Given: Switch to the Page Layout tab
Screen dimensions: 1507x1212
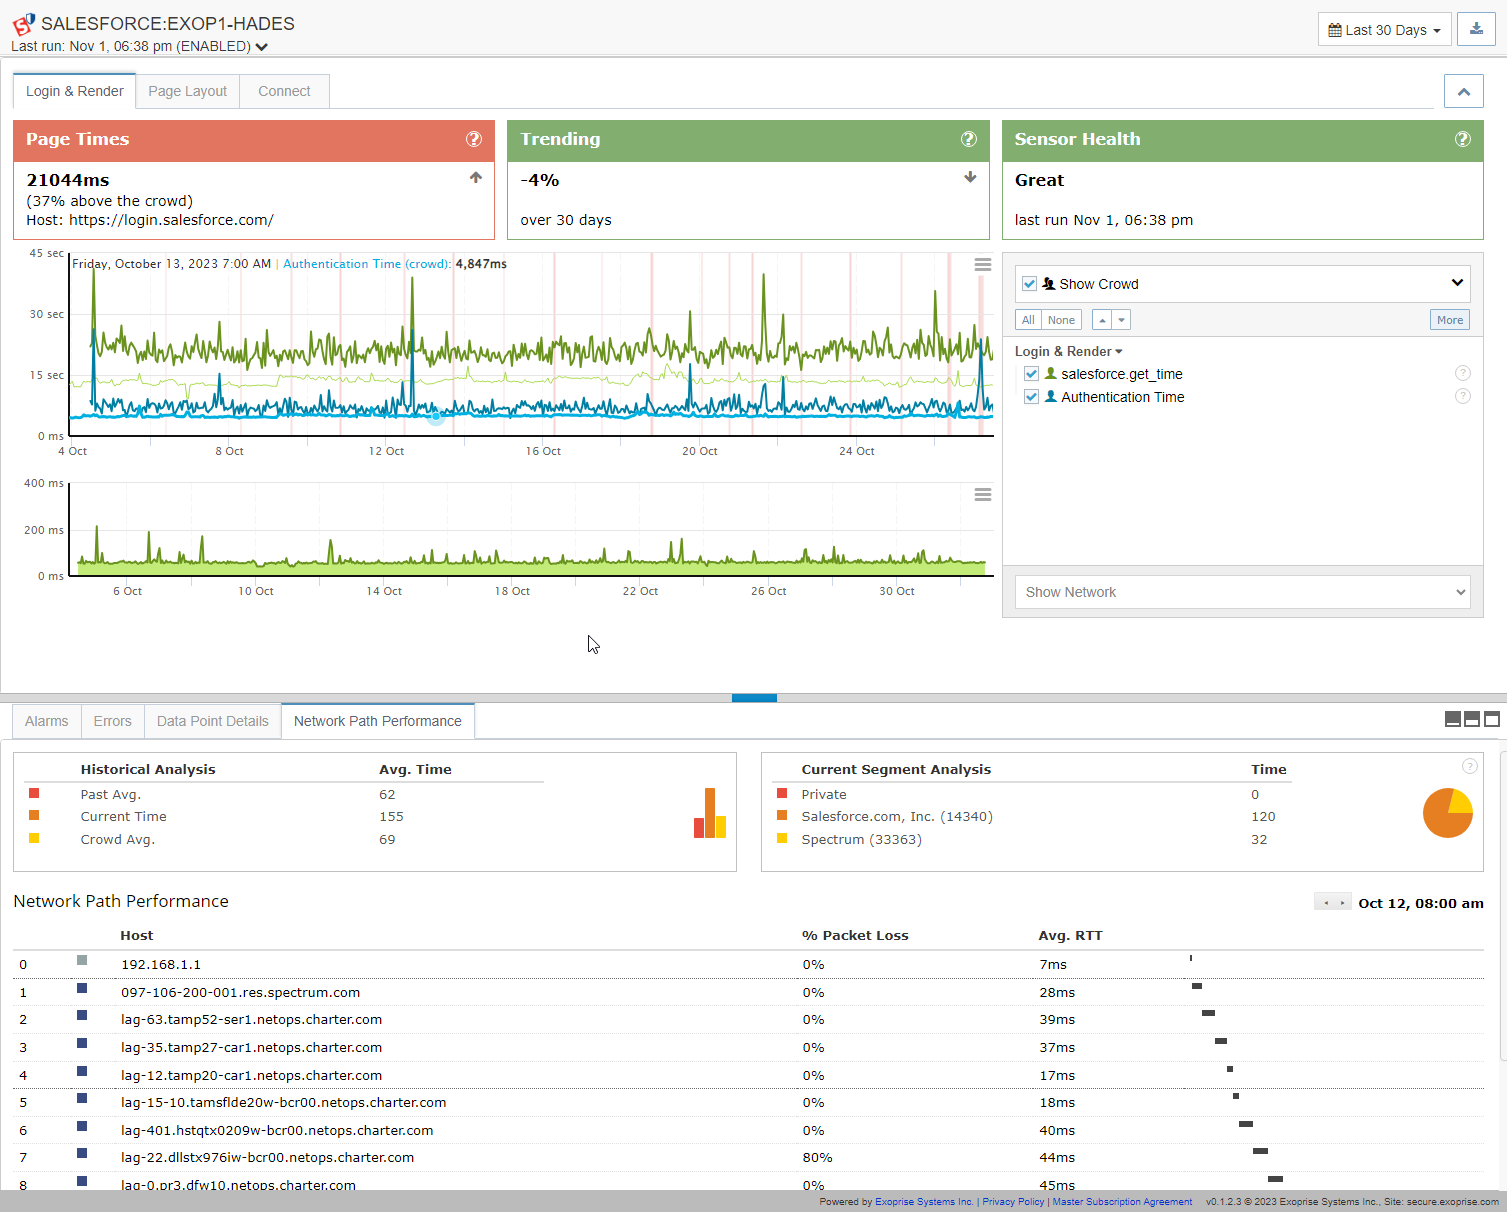Looking at the screenshot, I should (188, 91).
